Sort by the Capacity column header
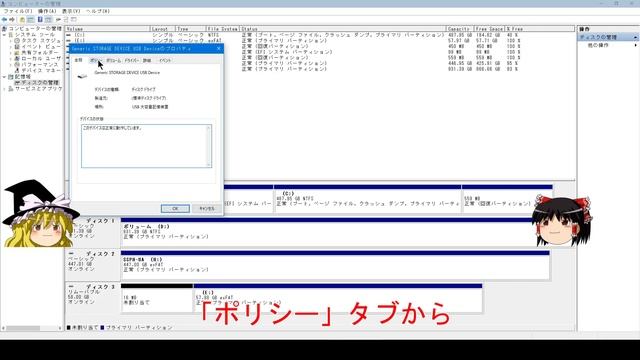640x360 pixels. tap(460, 29)
